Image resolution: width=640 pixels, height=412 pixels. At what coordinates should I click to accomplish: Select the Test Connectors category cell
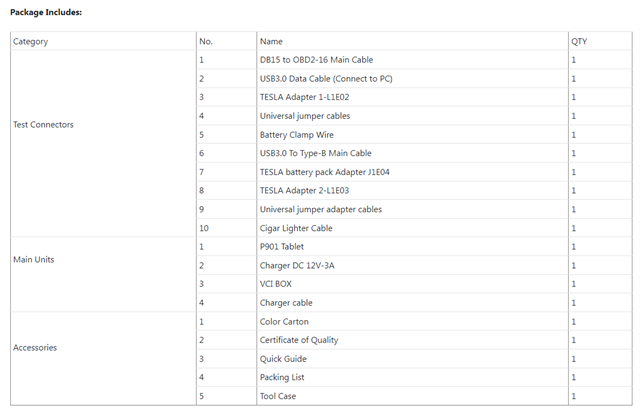click(103, 144)
